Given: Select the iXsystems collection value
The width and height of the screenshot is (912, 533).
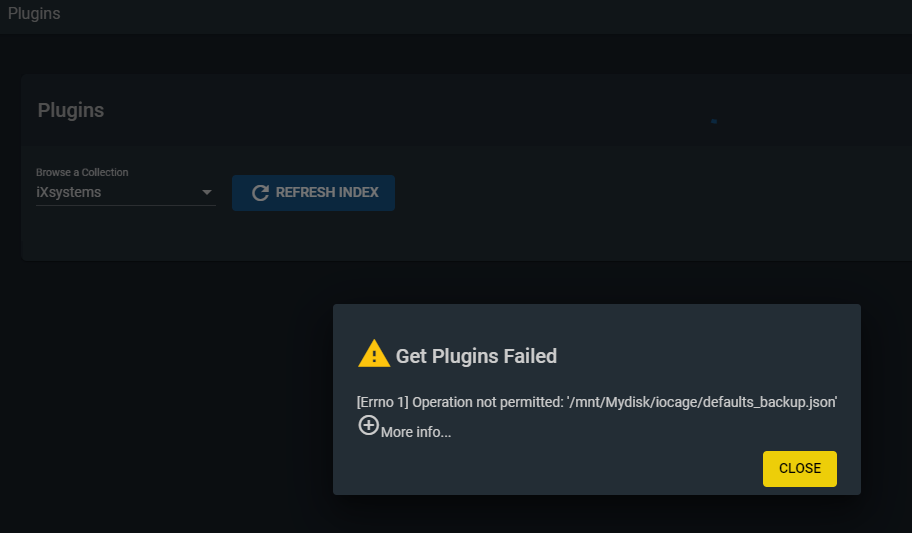Looking at the screenshot, I should tap(69, 192).
